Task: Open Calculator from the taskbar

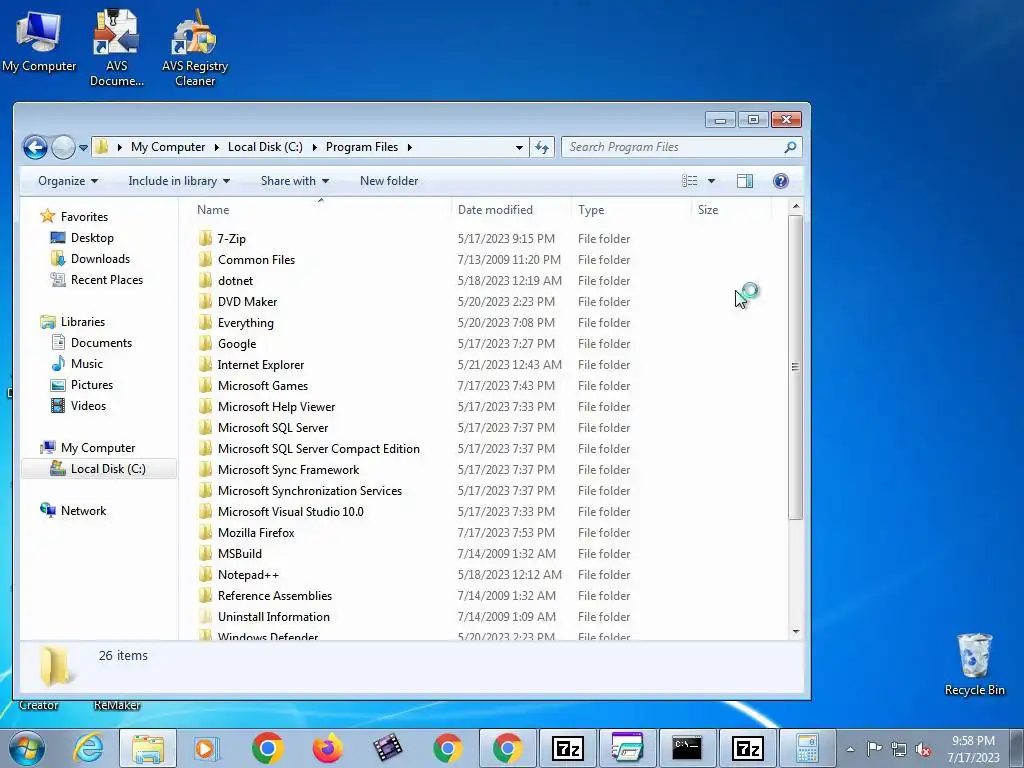Action: tap(807, 748)
